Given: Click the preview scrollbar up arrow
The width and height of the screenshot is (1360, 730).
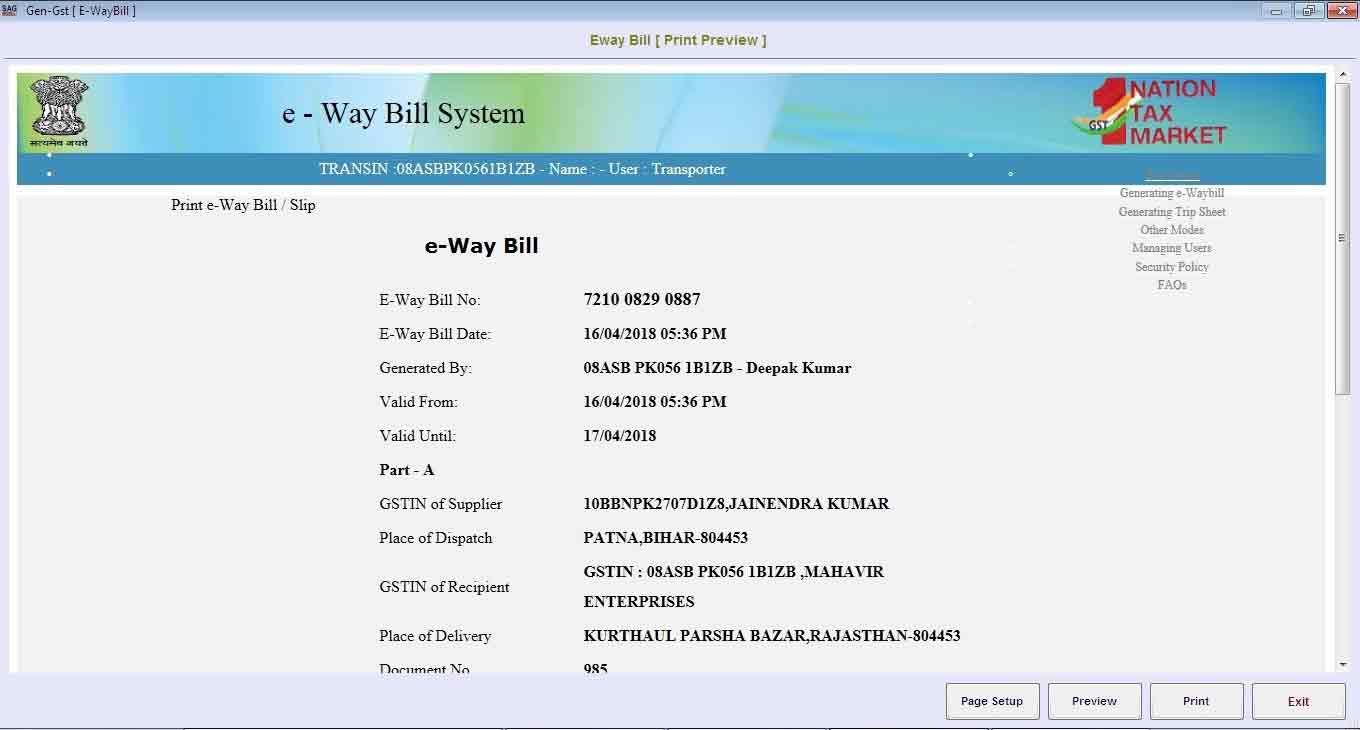Looking at the screenshot, I should (x=1342, y=75).
